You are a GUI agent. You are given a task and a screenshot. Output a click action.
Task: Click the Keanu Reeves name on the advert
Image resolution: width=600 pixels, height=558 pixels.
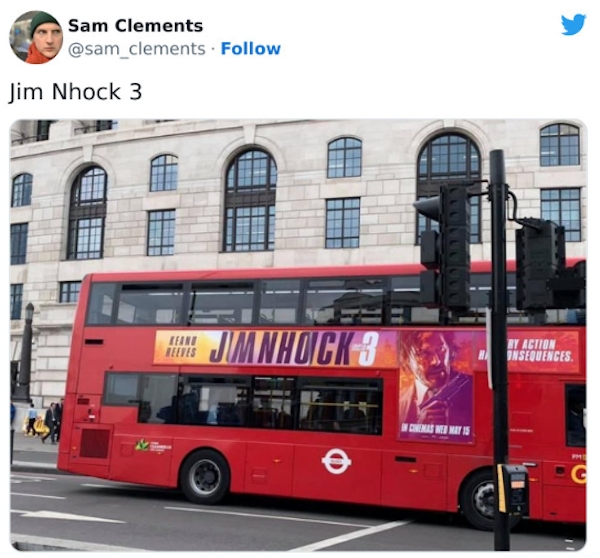pos(183,347)
